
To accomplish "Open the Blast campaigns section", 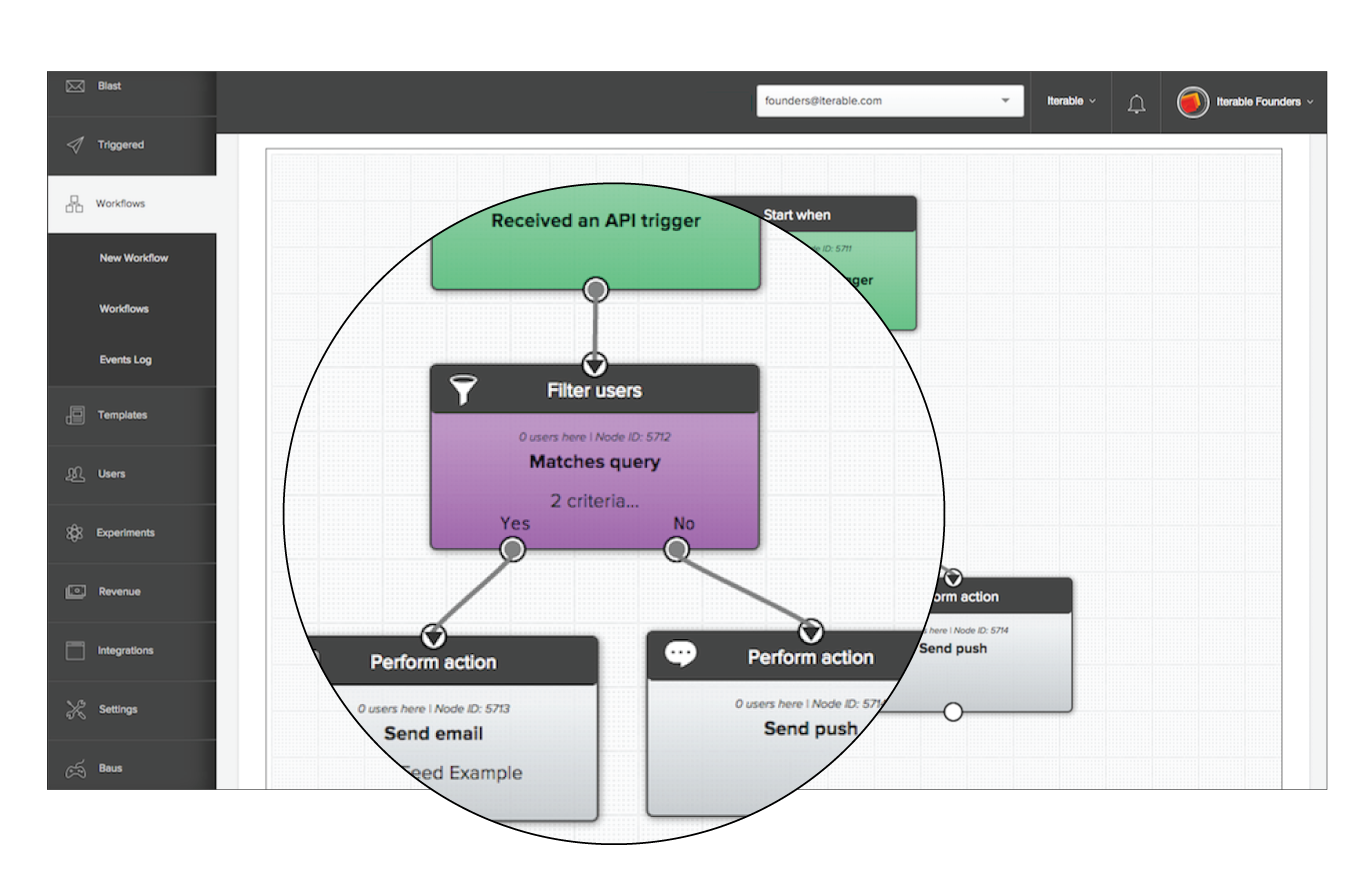I will (131, 87).
